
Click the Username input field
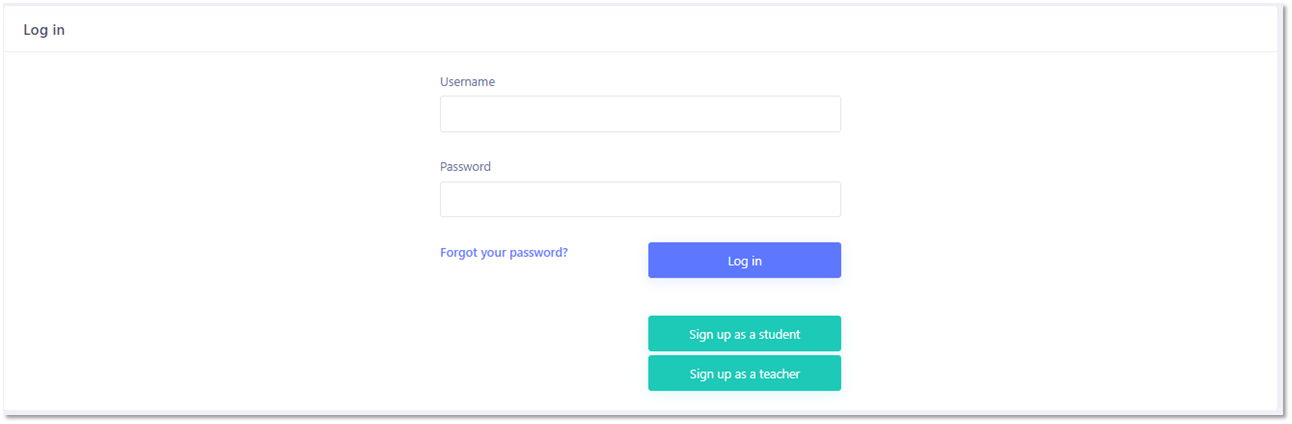(640, 114)
